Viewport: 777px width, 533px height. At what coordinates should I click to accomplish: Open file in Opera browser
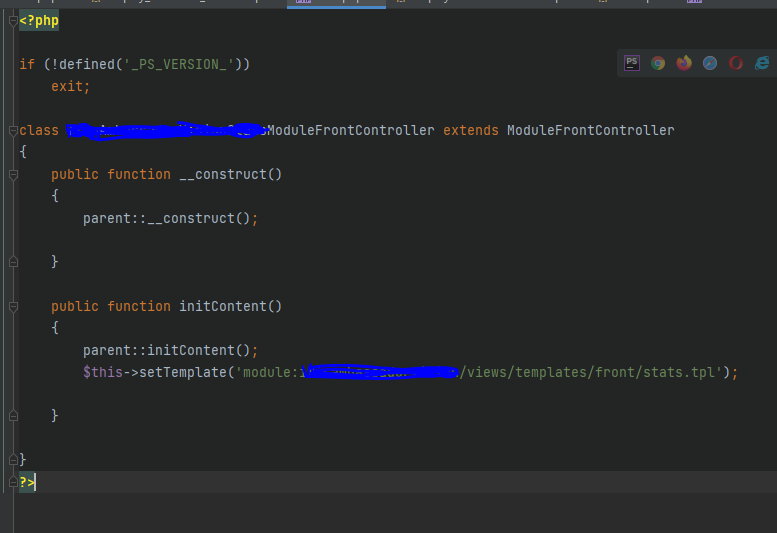pyautogui.click(x=736, y=63)
